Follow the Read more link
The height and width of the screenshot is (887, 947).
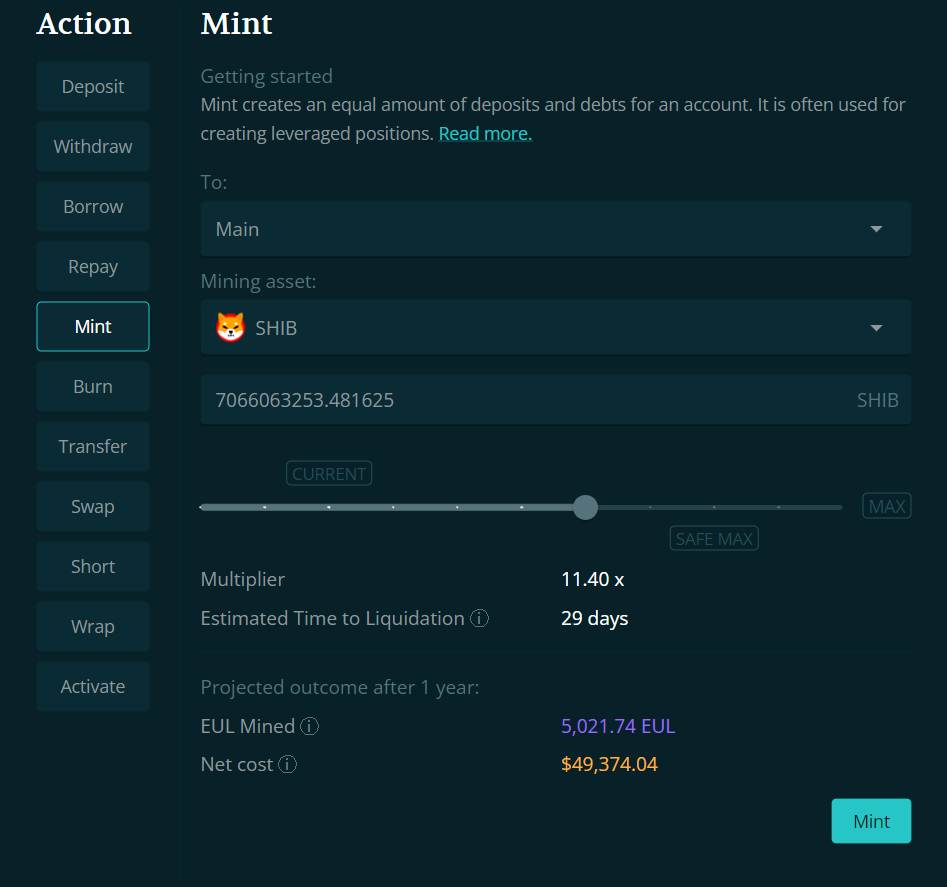pyautogui.click(x=485, y=134)
